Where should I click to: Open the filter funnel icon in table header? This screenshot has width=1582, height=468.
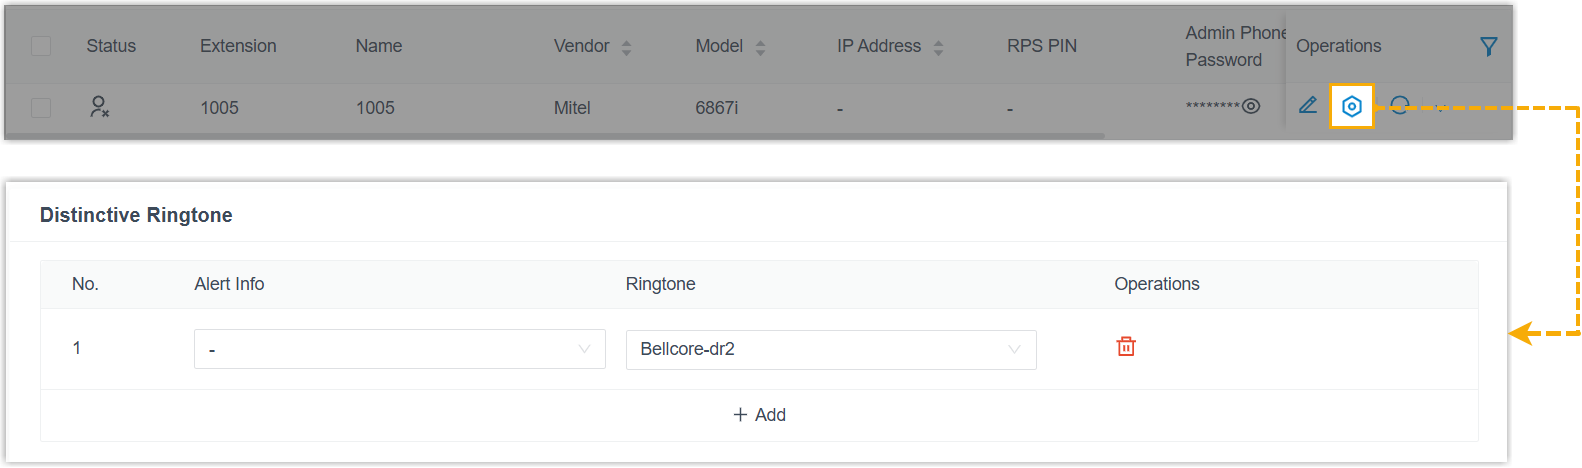point(1488,46)
